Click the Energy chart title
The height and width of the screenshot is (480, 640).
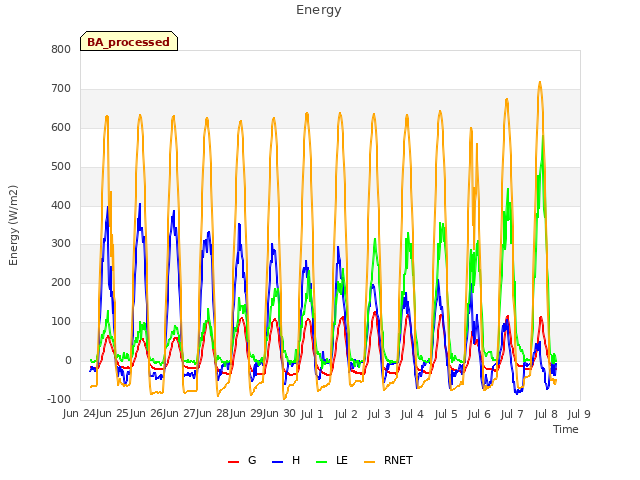(x=319, y=10)
